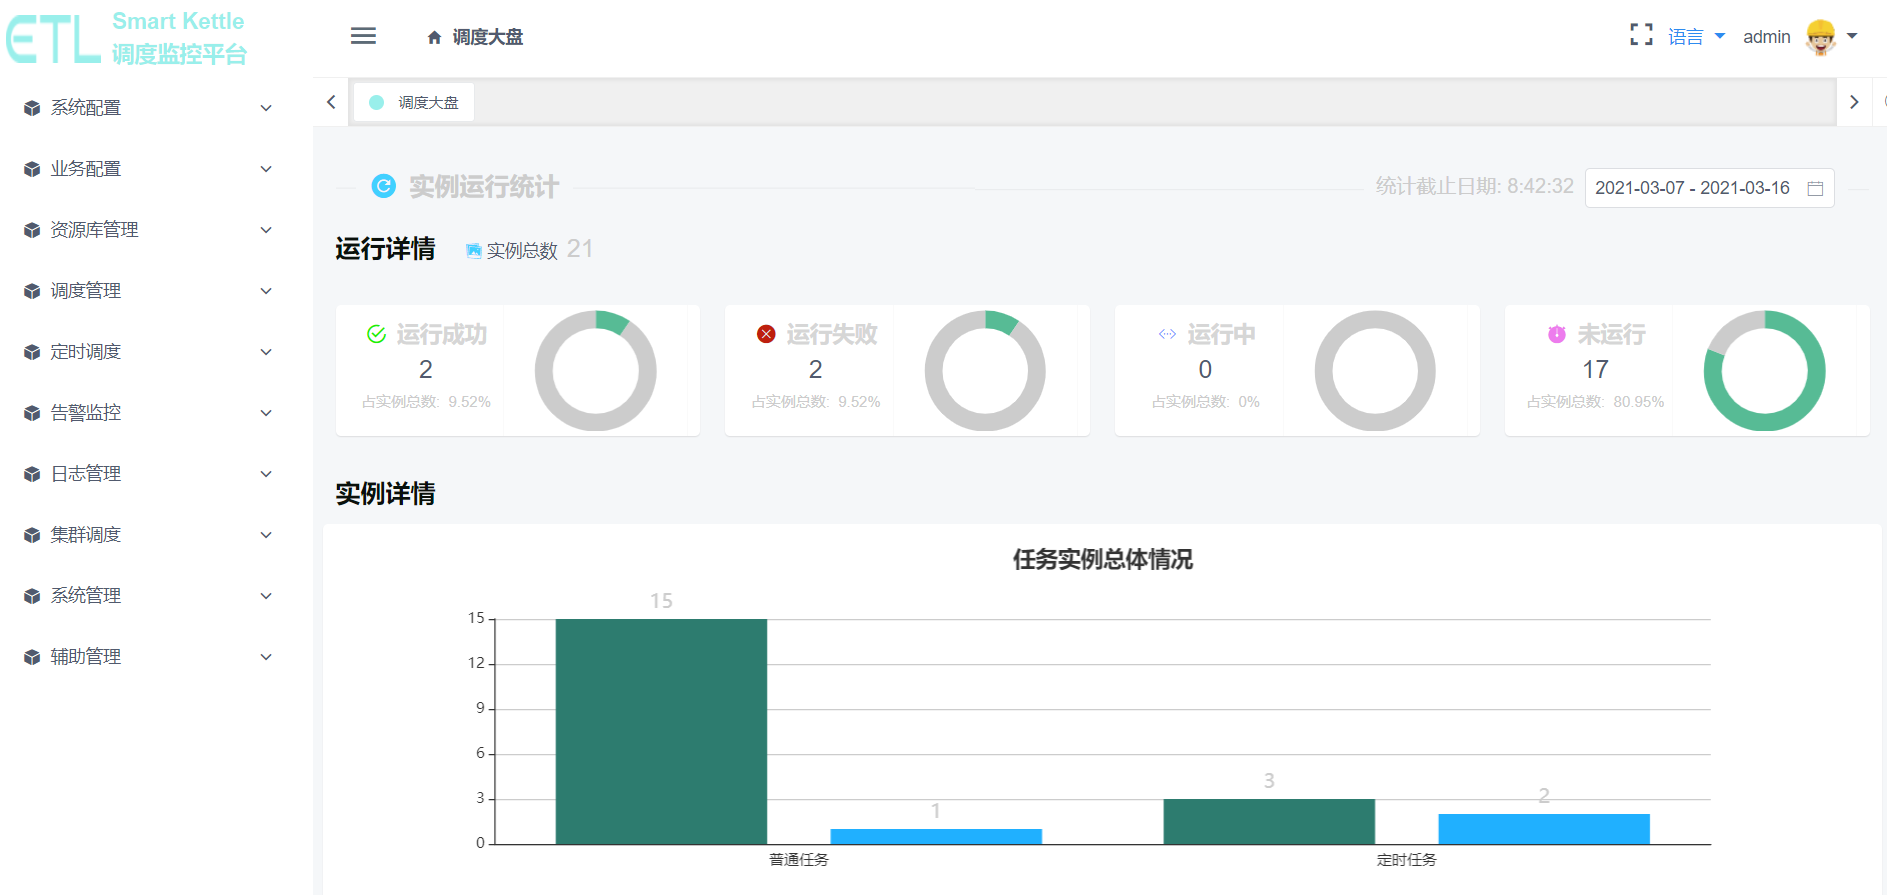This screenshot has width=1887, height=895.
Task: Collapse sidebar with hamburger menu icon
Action: (x=363, y=36)
